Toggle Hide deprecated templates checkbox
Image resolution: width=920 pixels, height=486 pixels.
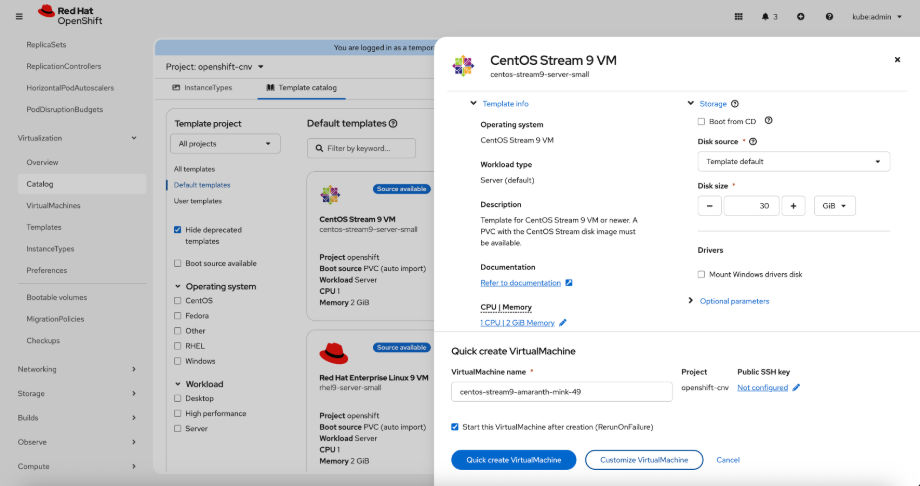177,230
